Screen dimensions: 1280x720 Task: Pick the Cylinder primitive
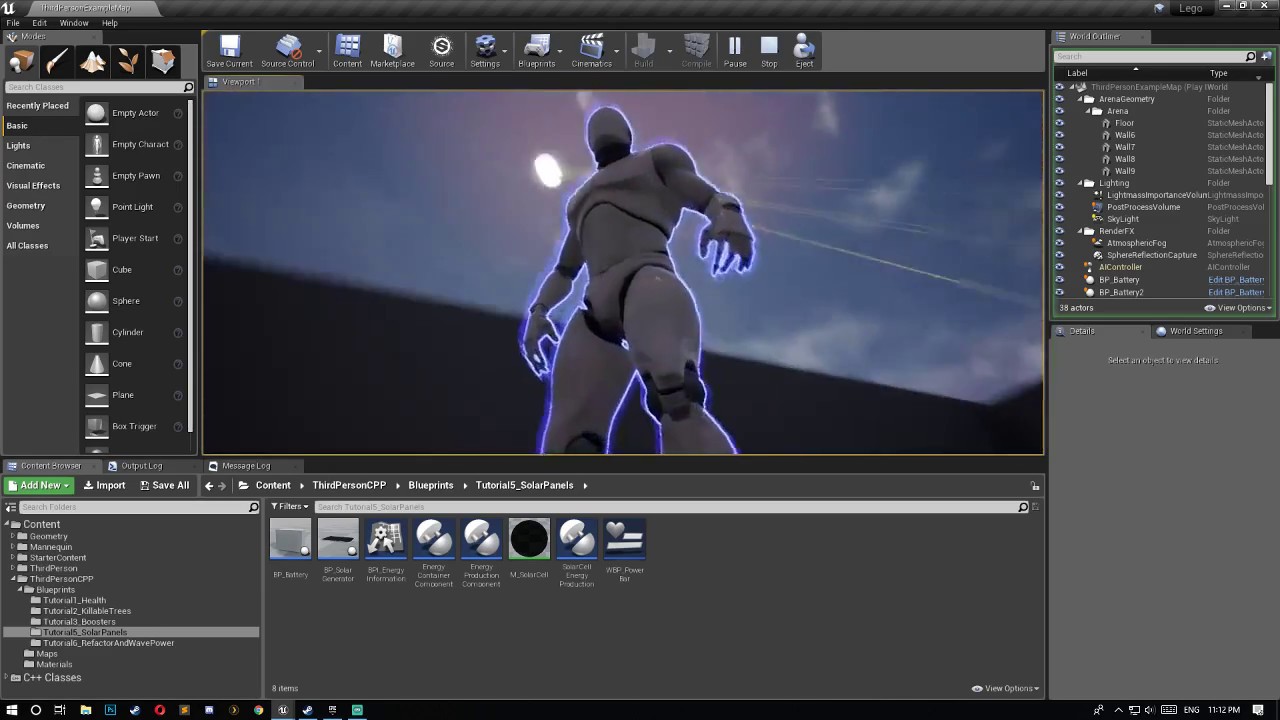tap(135, 332)
